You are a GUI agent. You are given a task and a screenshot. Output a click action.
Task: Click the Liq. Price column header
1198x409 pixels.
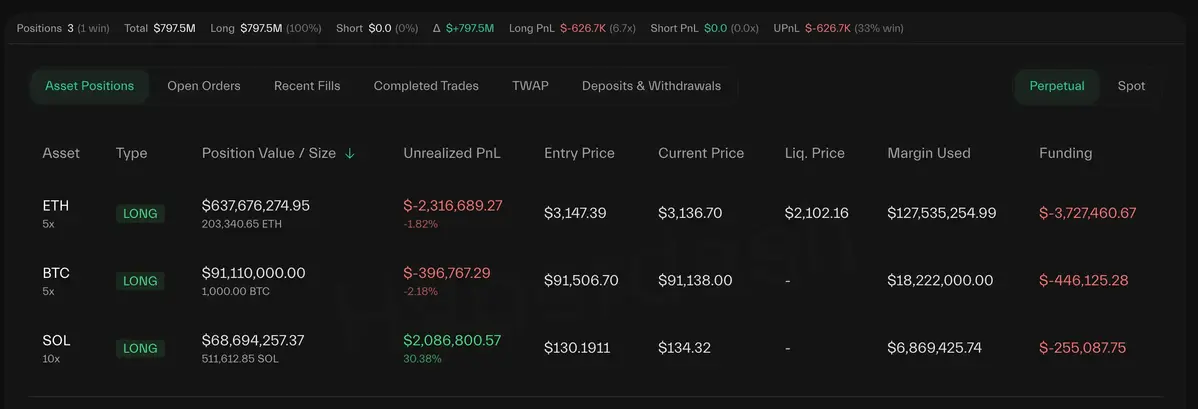coord(815,154)
